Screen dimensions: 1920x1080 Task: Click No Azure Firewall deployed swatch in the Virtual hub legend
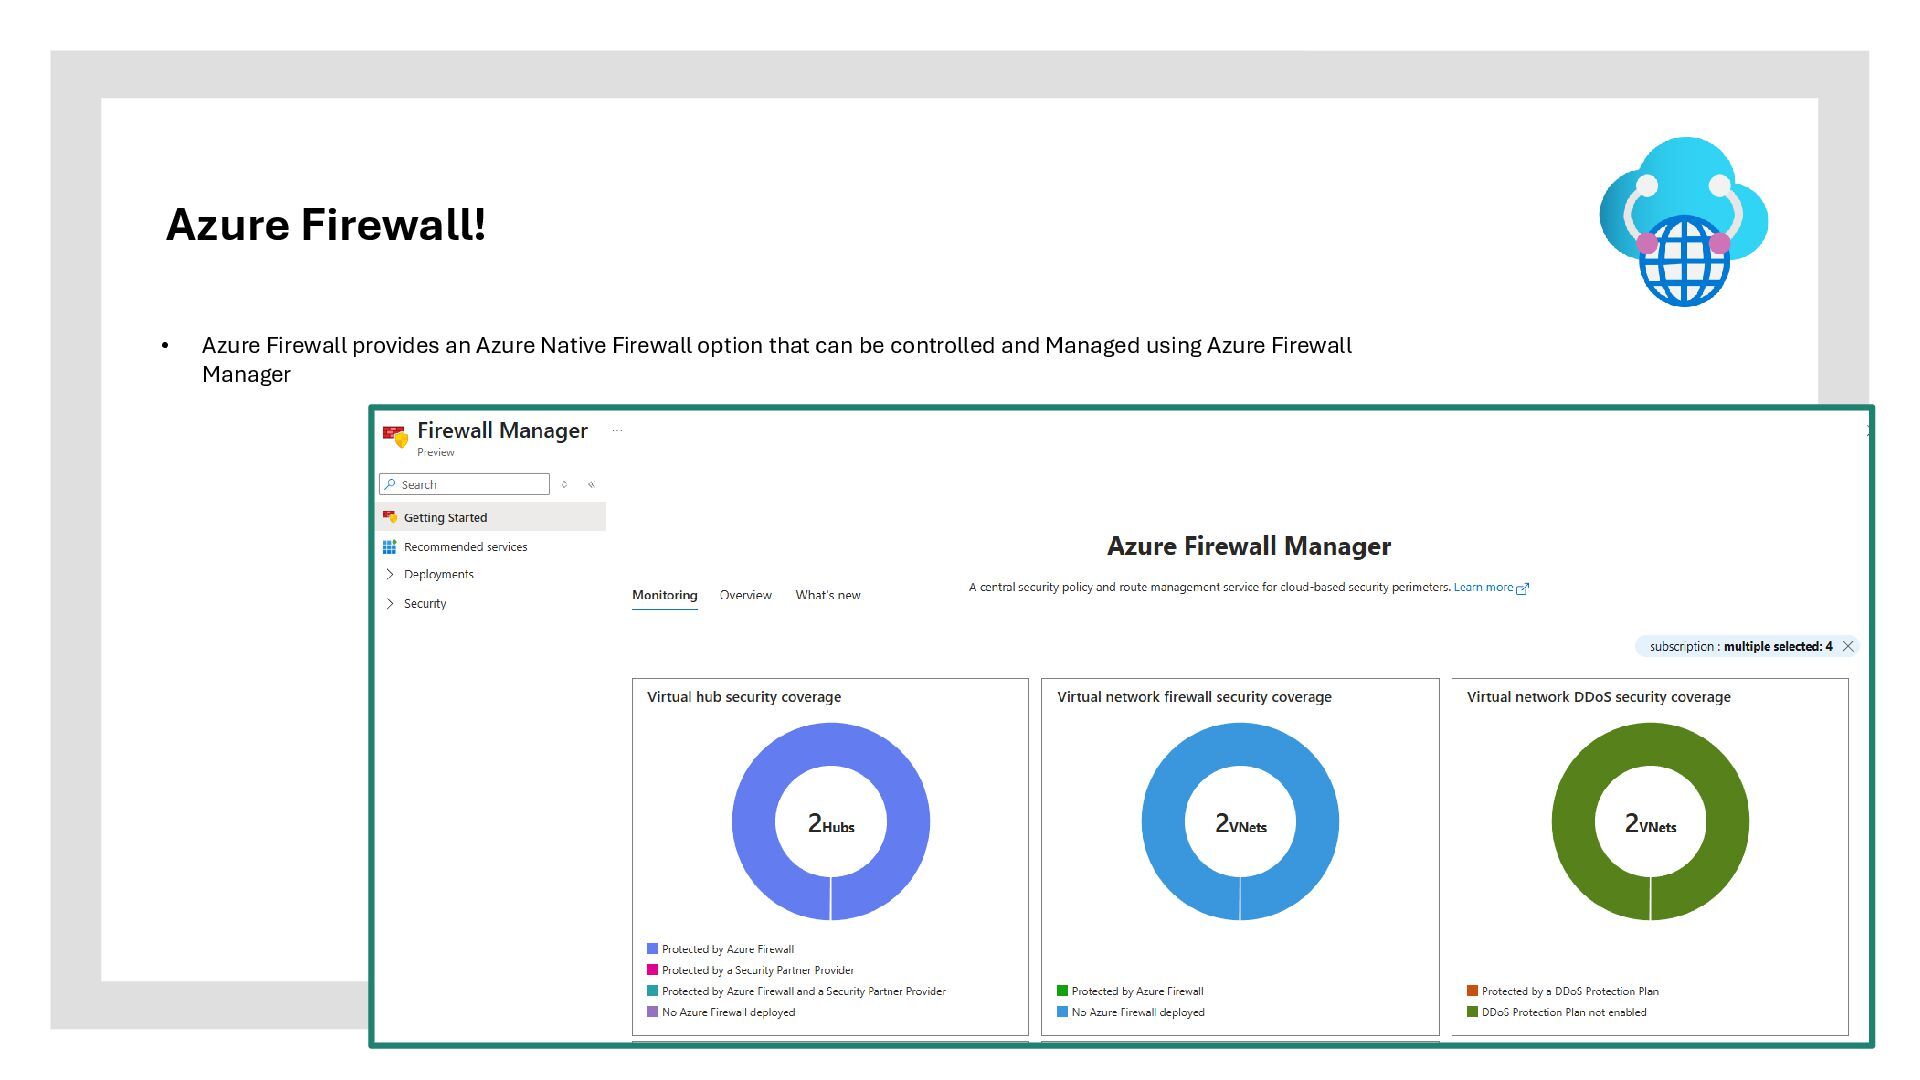click(x=652, y=1012)
